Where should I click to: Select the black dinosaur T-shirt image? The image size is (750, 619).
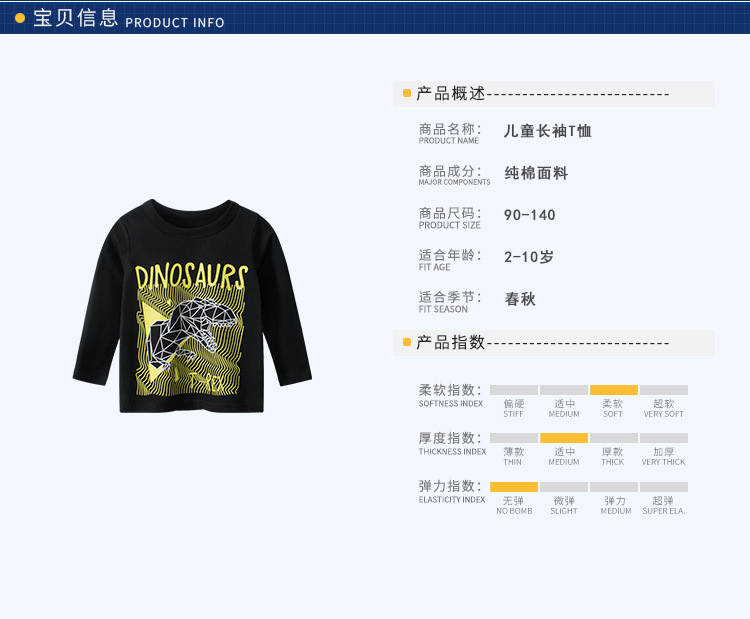tap(192, 306)
